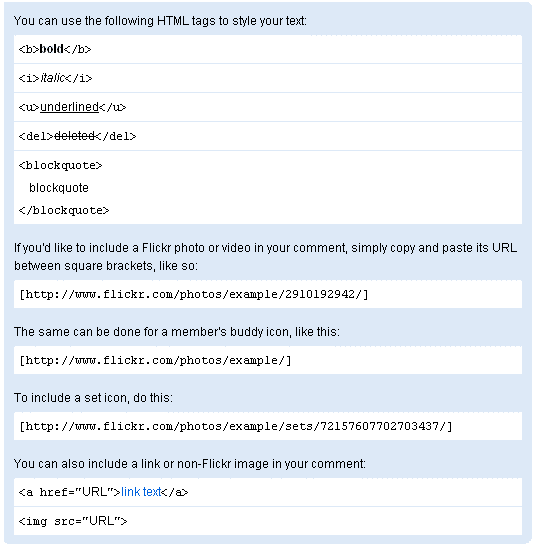
Task: Click the underlined tag example
Action: [73, 107]
